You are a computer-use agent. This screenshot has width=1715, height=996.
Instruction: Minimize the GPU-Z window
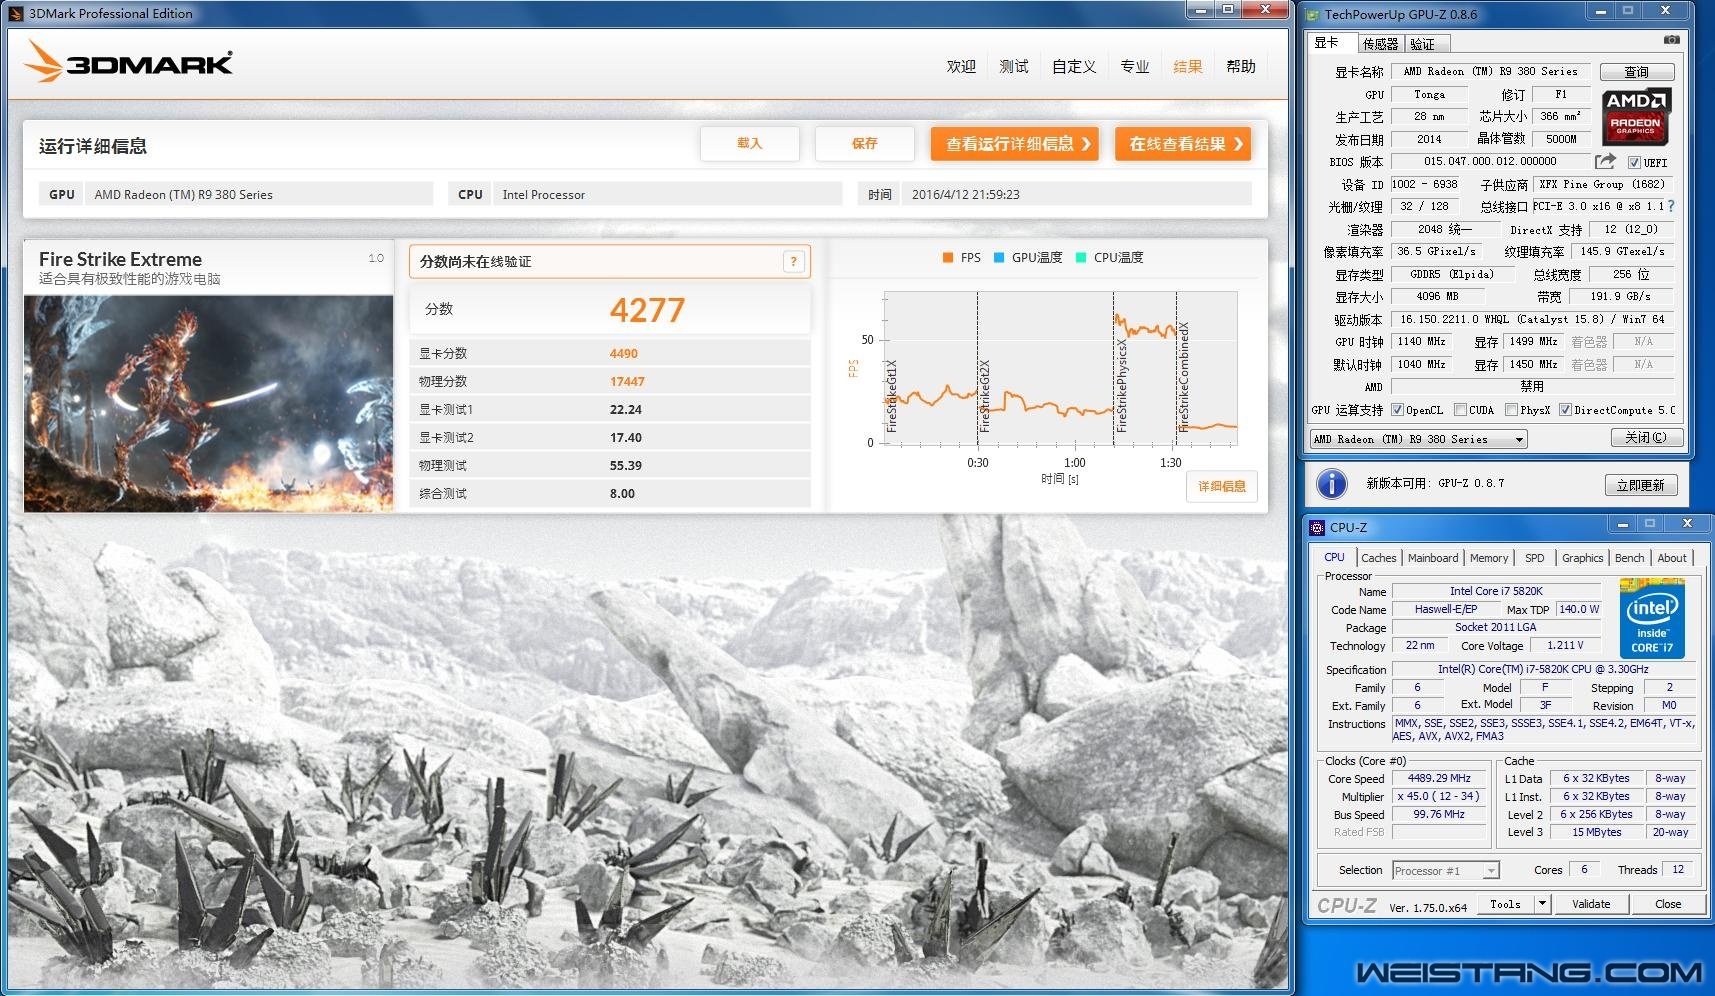tap(1601, 12)
